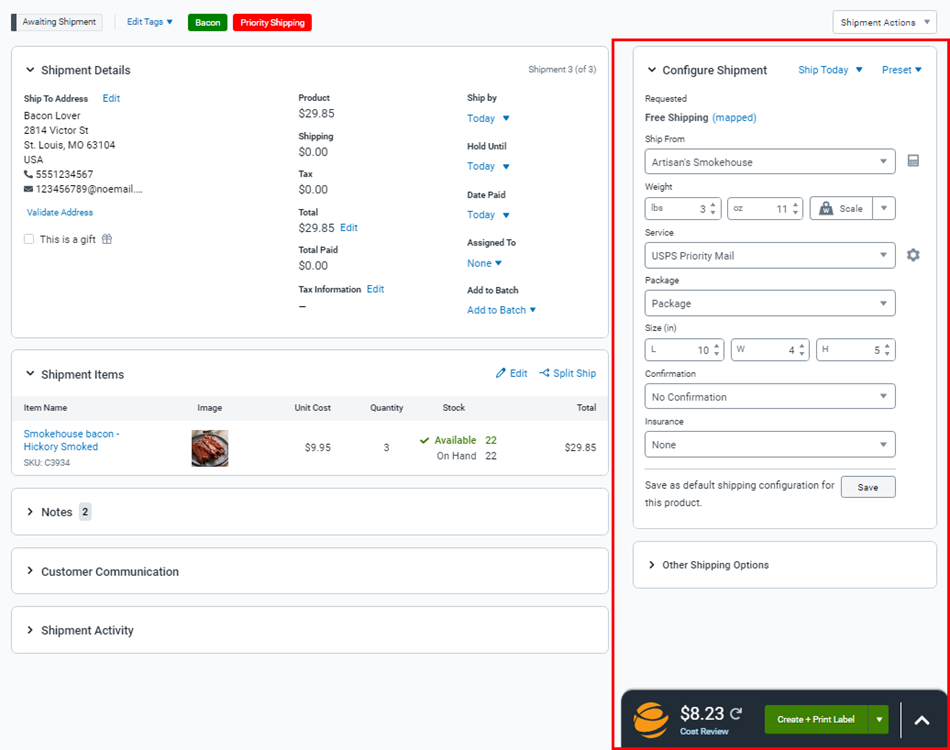
Task: Click Save default shipping configuration button
Action: point(868,487)
